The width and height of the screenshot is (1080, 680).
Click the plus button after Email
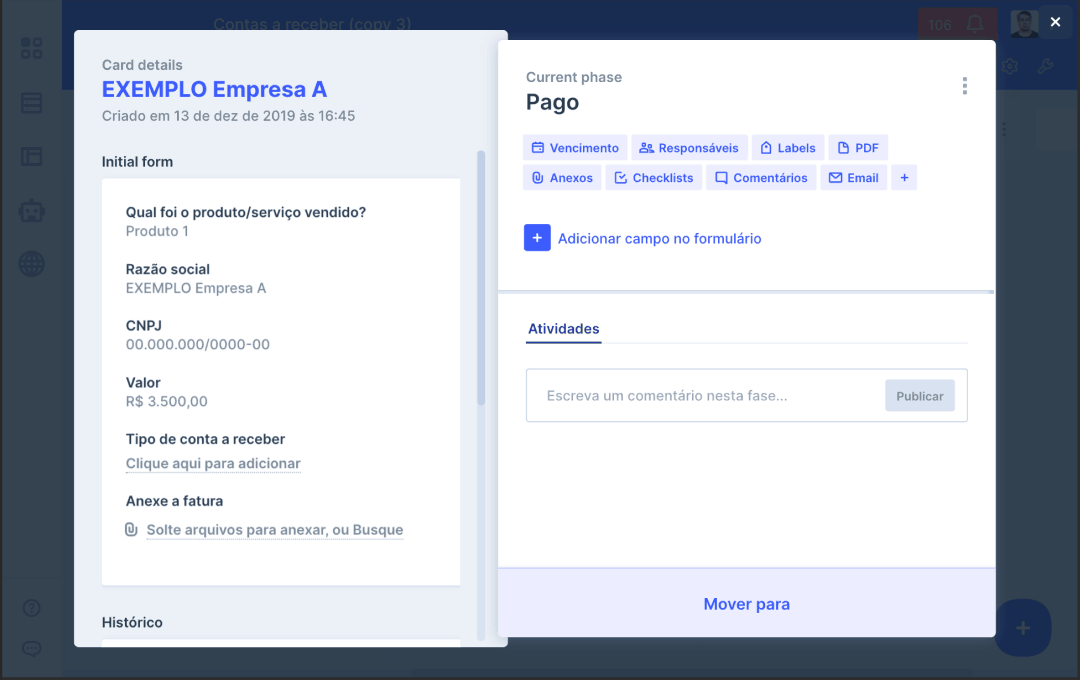click(x=904, y=178)
